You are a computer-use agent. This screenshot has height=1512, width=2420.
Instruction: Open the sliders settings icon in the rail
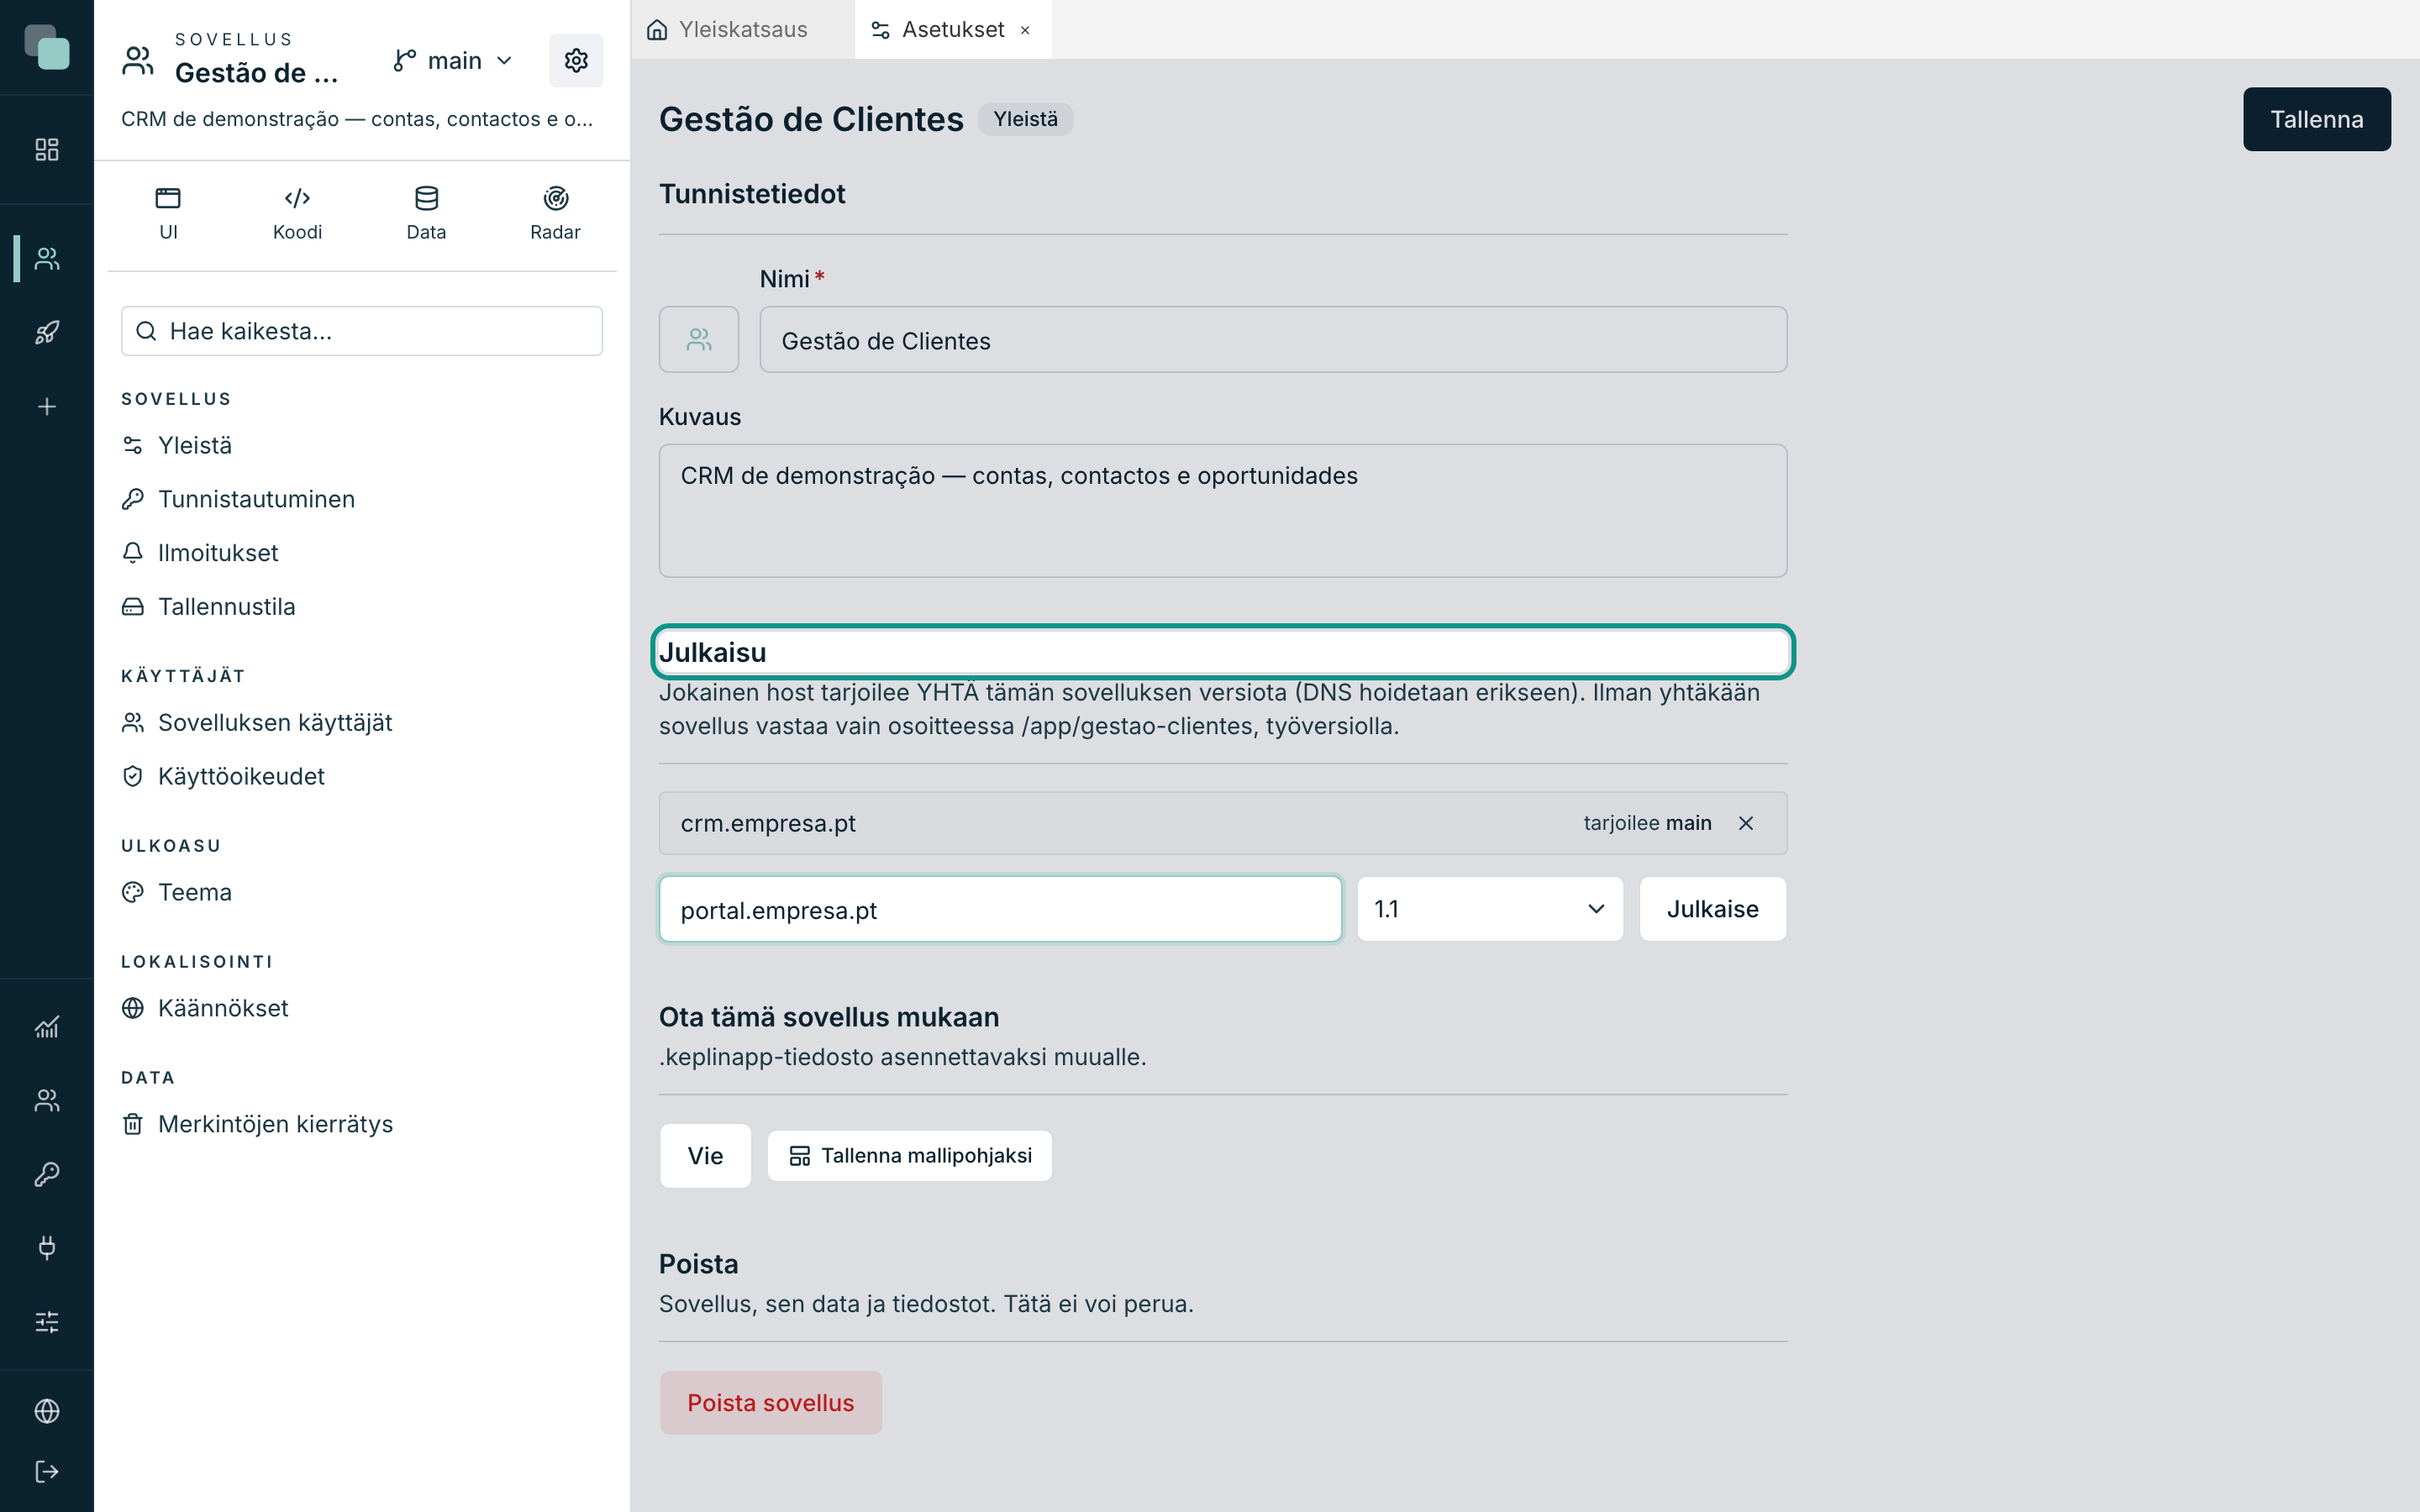click(x=47, y=1322)
